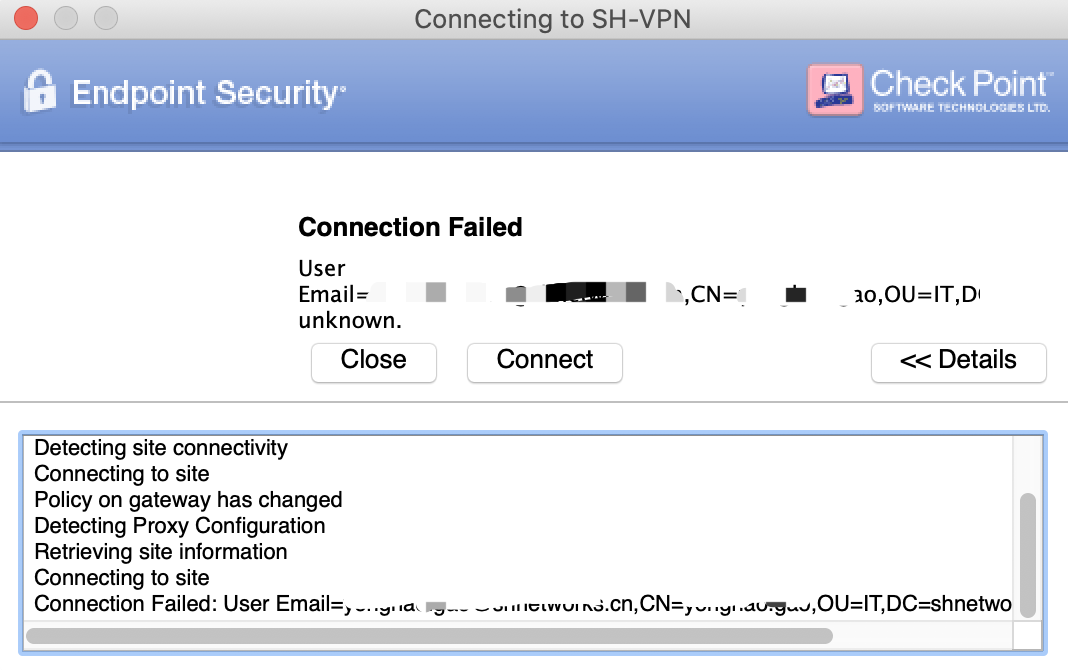Click the Check Point computer logo icon

(x=834, y=89)
